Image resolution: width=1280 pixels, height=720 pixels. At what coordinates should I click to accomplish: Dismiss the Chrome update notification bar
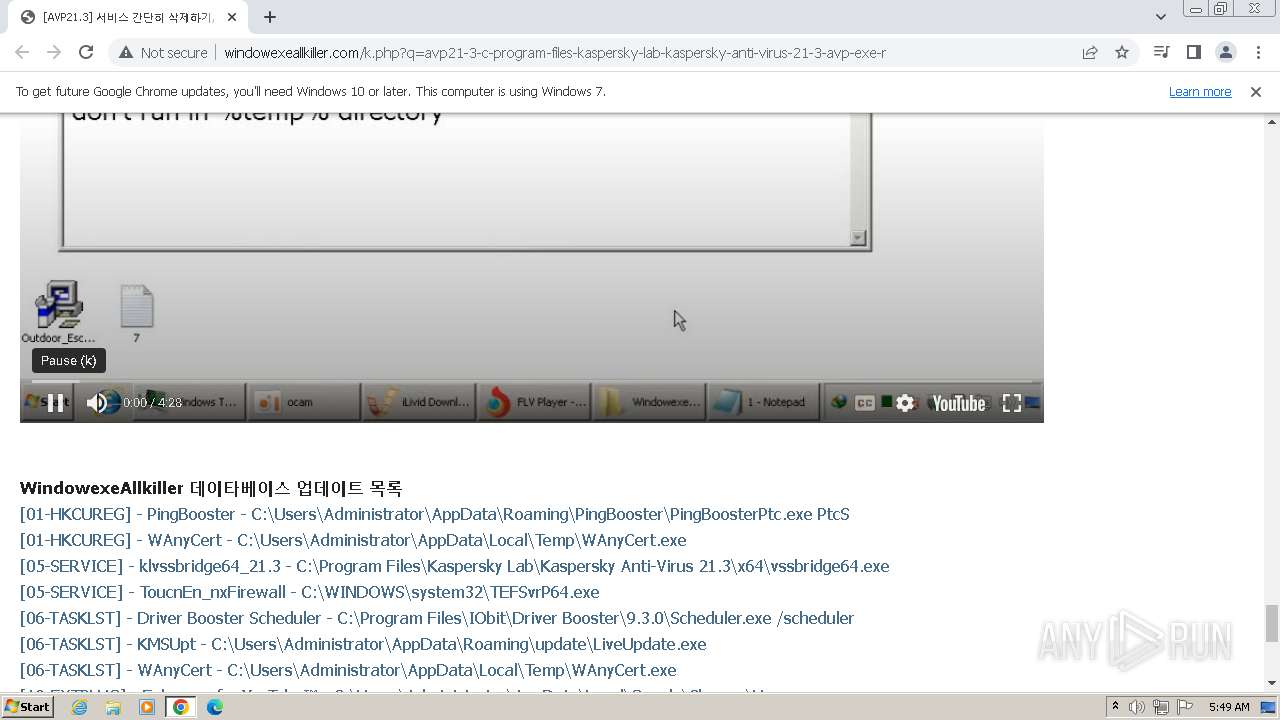pyautogui.click(x=1256, y=91)
